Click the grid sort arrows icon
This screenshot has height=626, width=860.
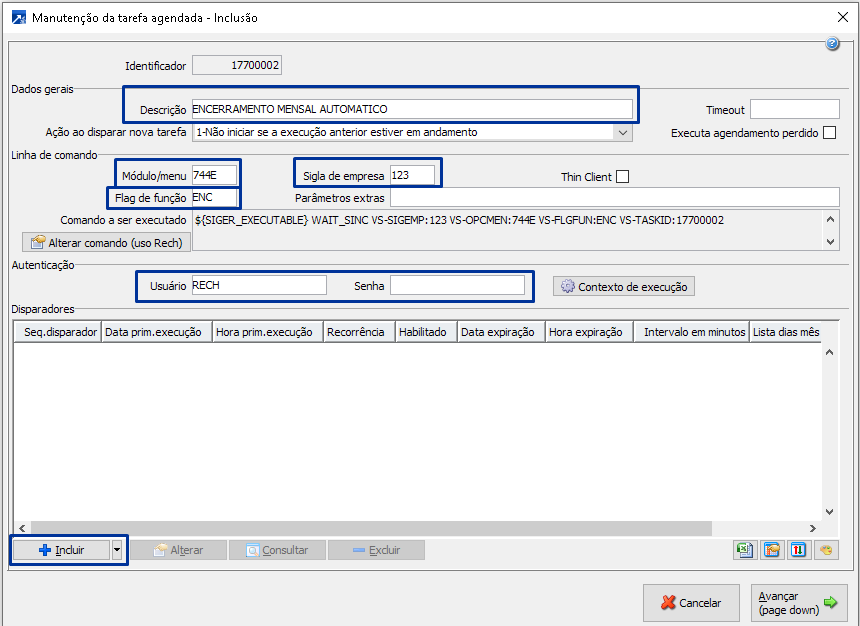pos(799,550)
